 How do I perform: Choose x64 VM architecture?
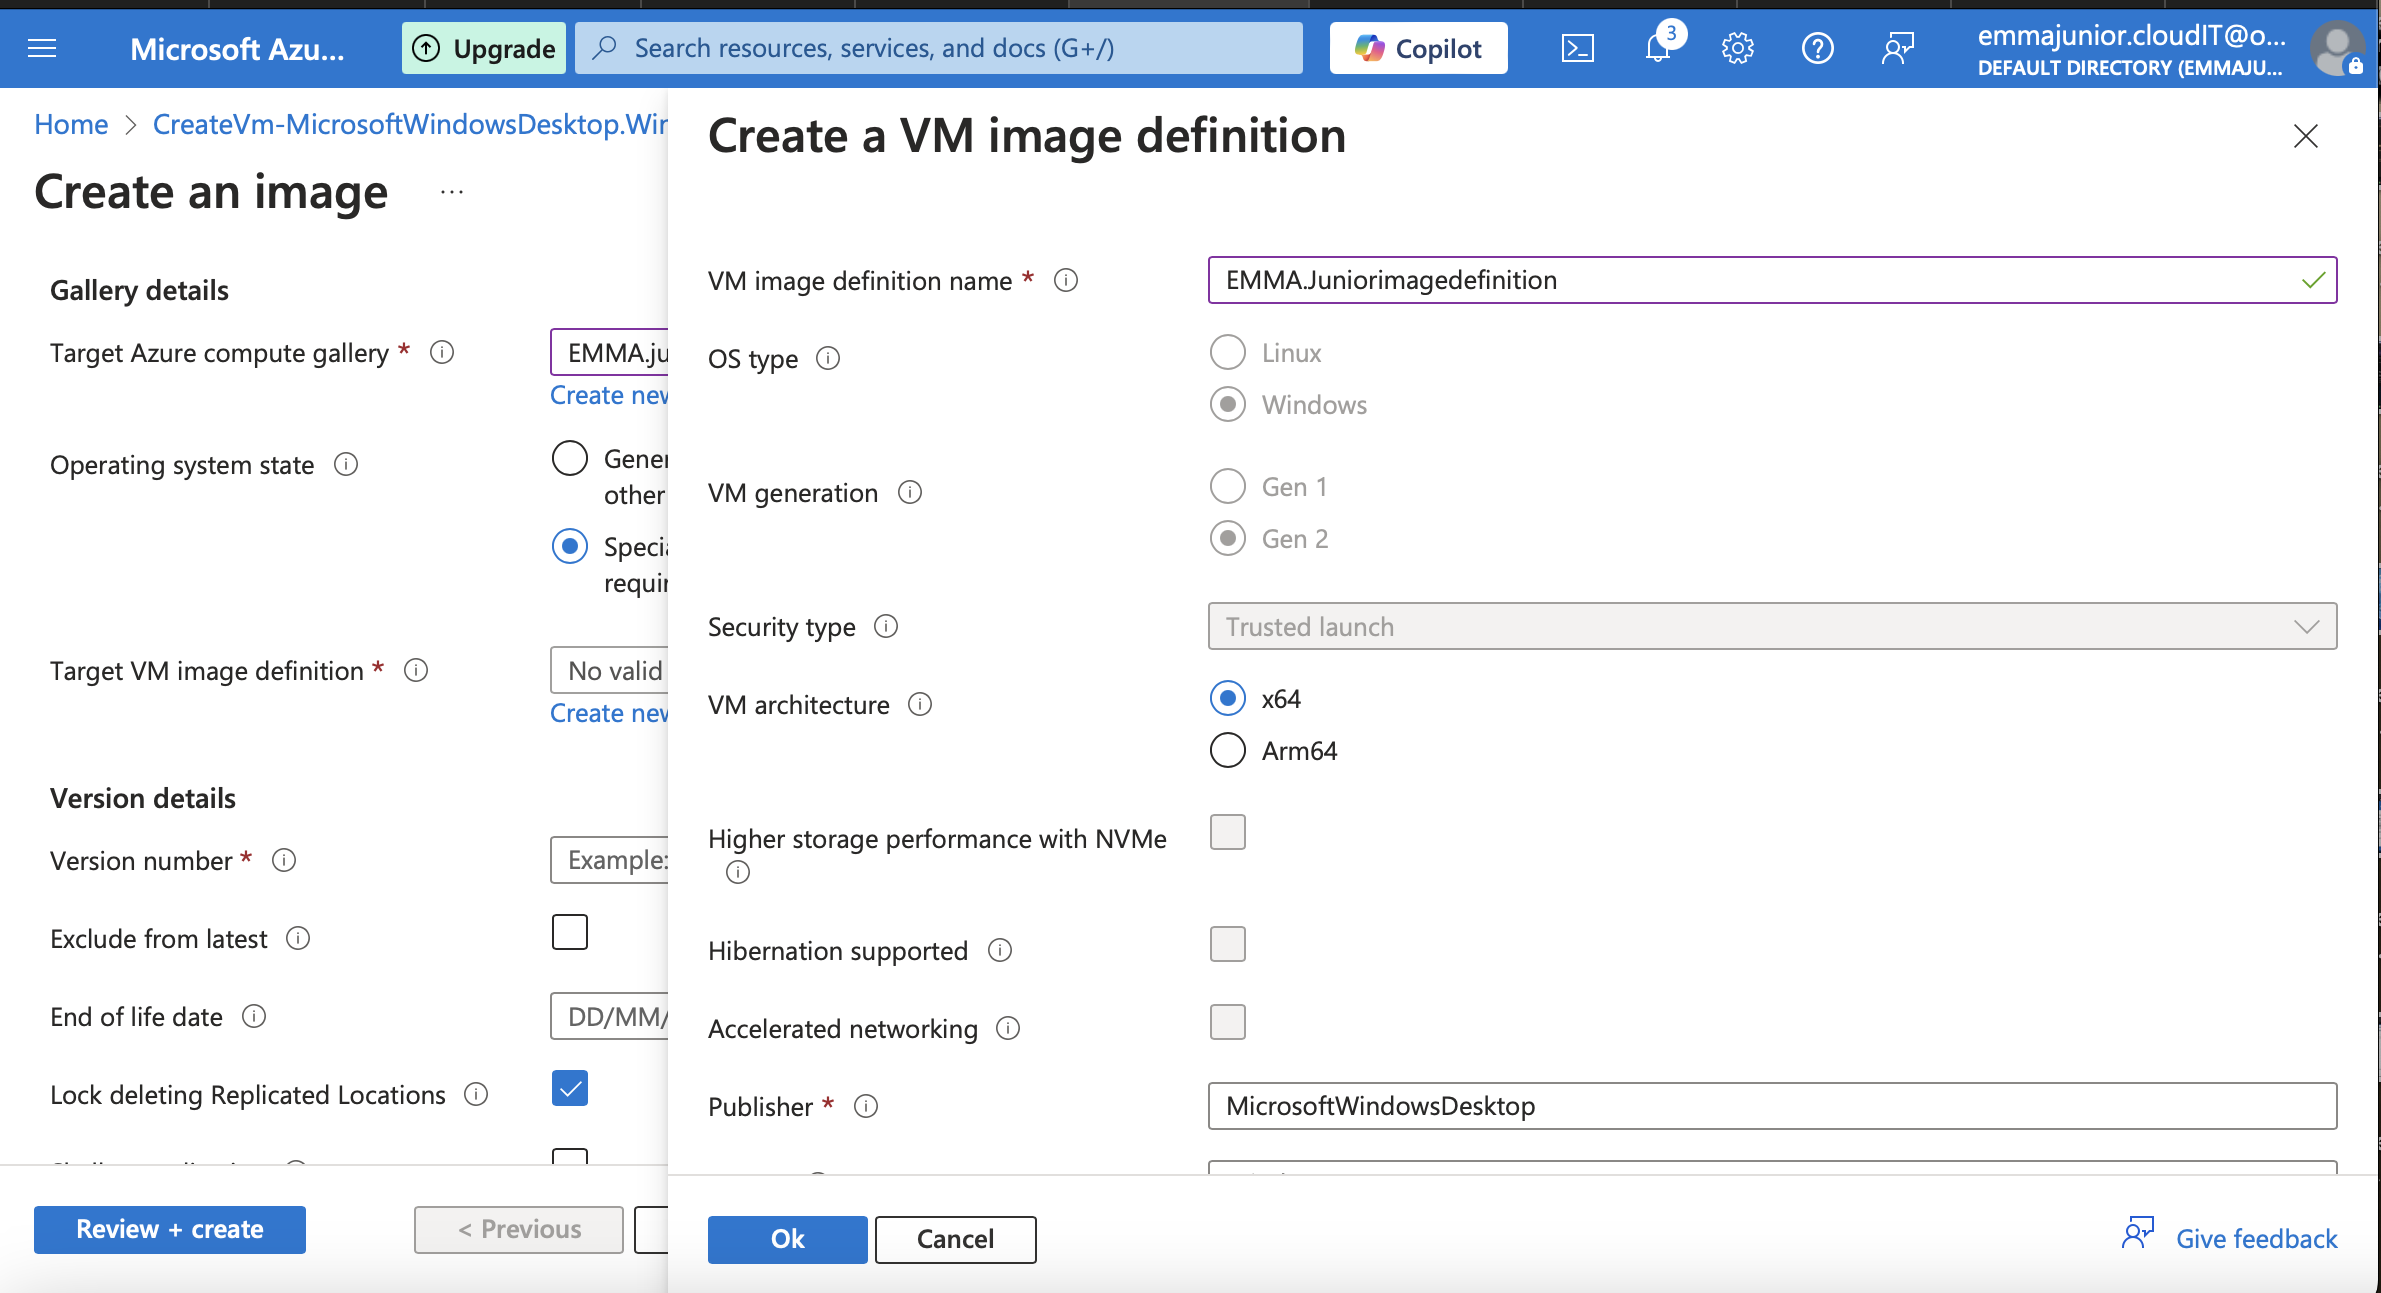(x=1228, y=698)
